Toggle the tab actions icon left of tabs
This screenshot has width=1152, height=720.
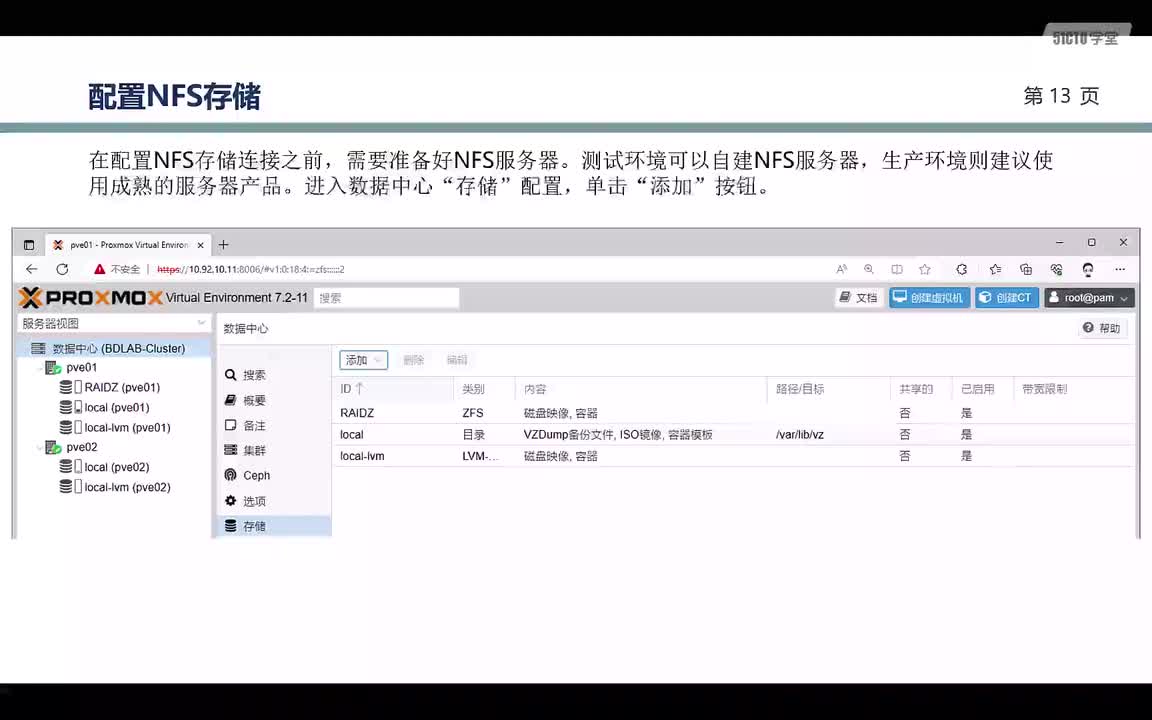pos(29,245)
